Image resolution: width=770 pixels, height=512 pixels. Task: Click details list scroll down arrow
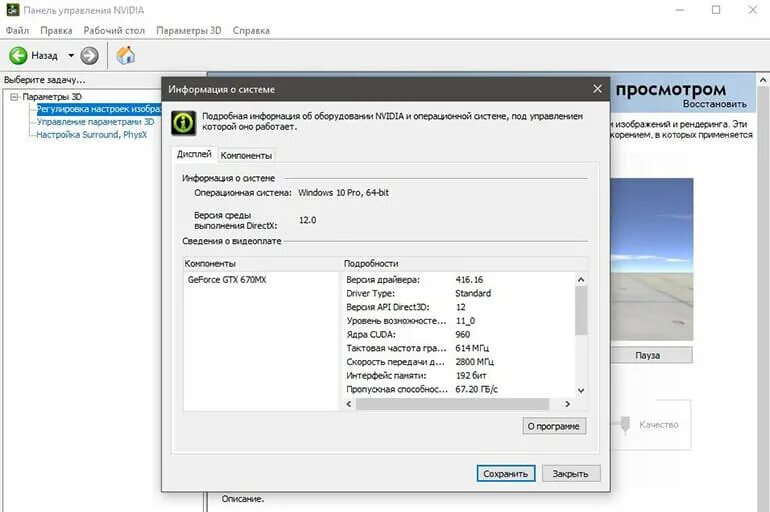click(581, 391)
